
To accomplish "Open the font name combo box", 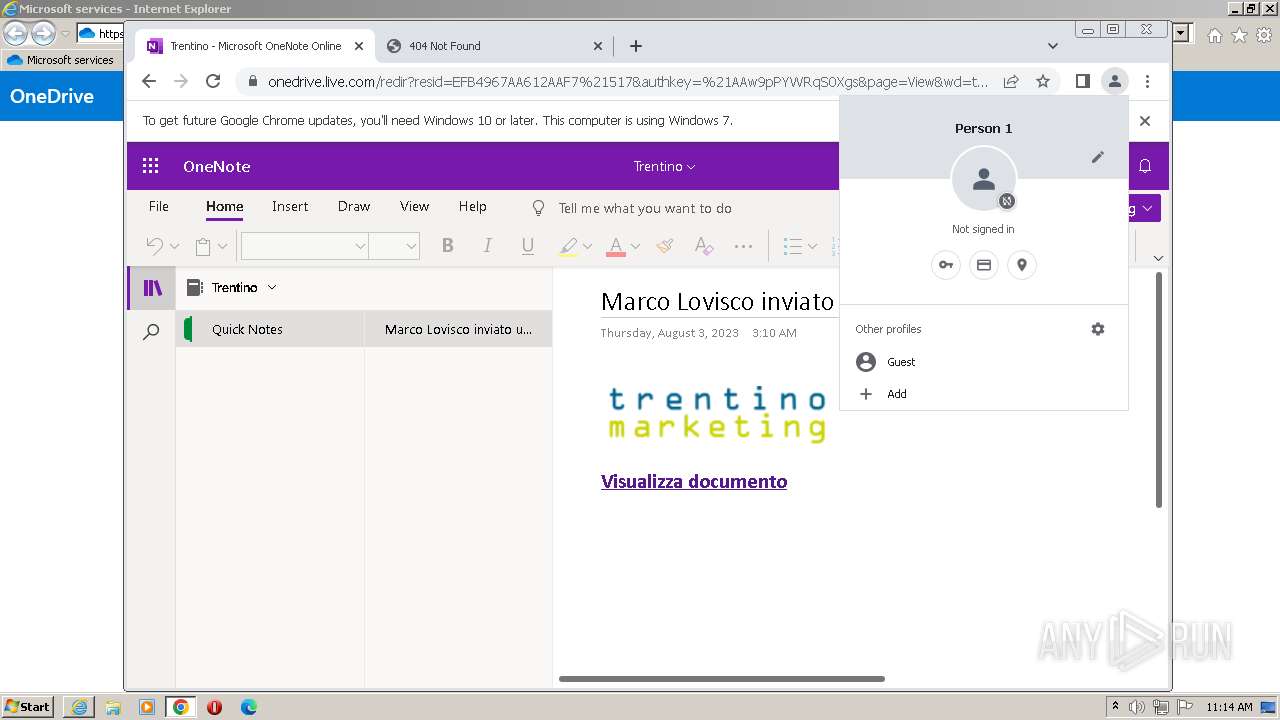I will (x=305, y=246).
